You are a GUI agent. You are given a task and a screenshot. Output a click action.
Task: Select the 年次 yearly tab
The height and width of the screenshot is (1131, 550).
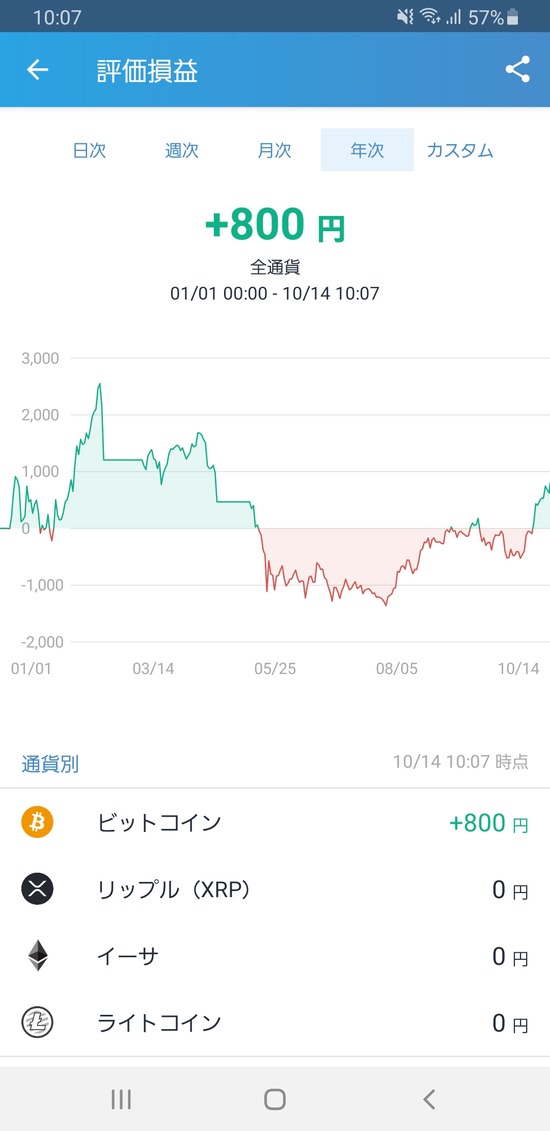[x=367, y=150]
